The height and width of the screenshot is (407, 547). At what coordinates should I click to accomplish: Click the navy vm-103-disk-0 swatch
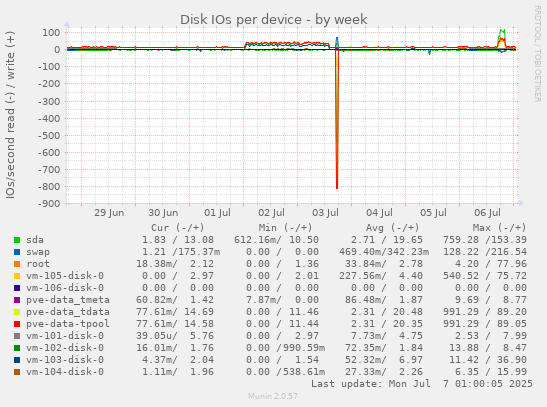tap(17, 360)
